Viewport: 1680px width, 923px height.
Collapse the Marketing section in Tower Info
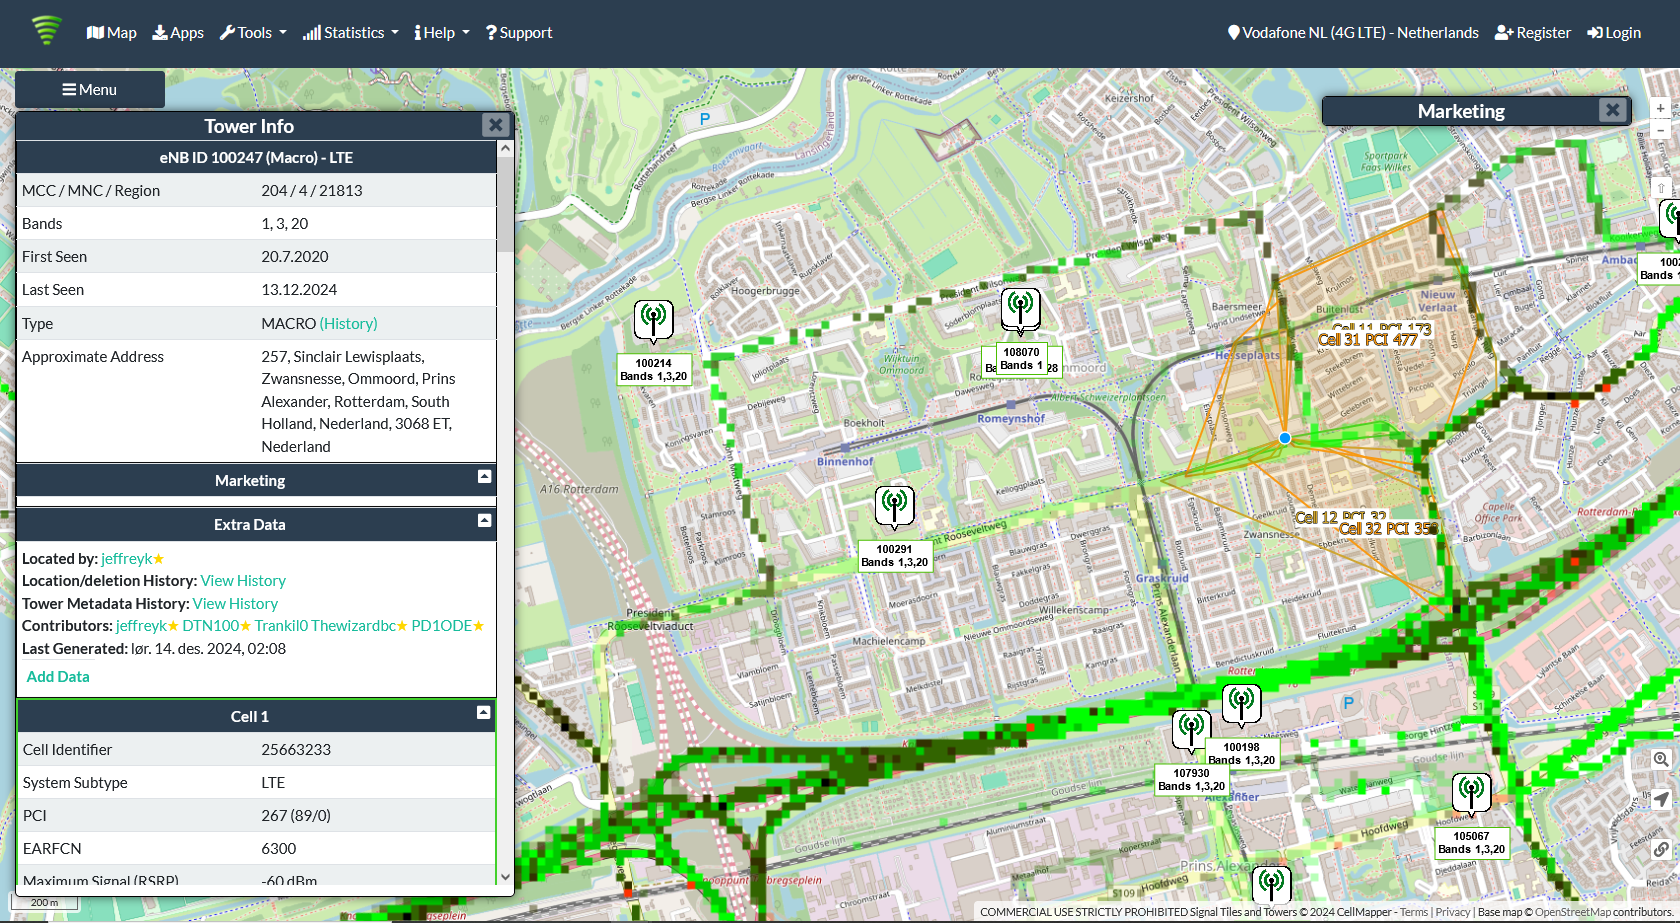484,477
